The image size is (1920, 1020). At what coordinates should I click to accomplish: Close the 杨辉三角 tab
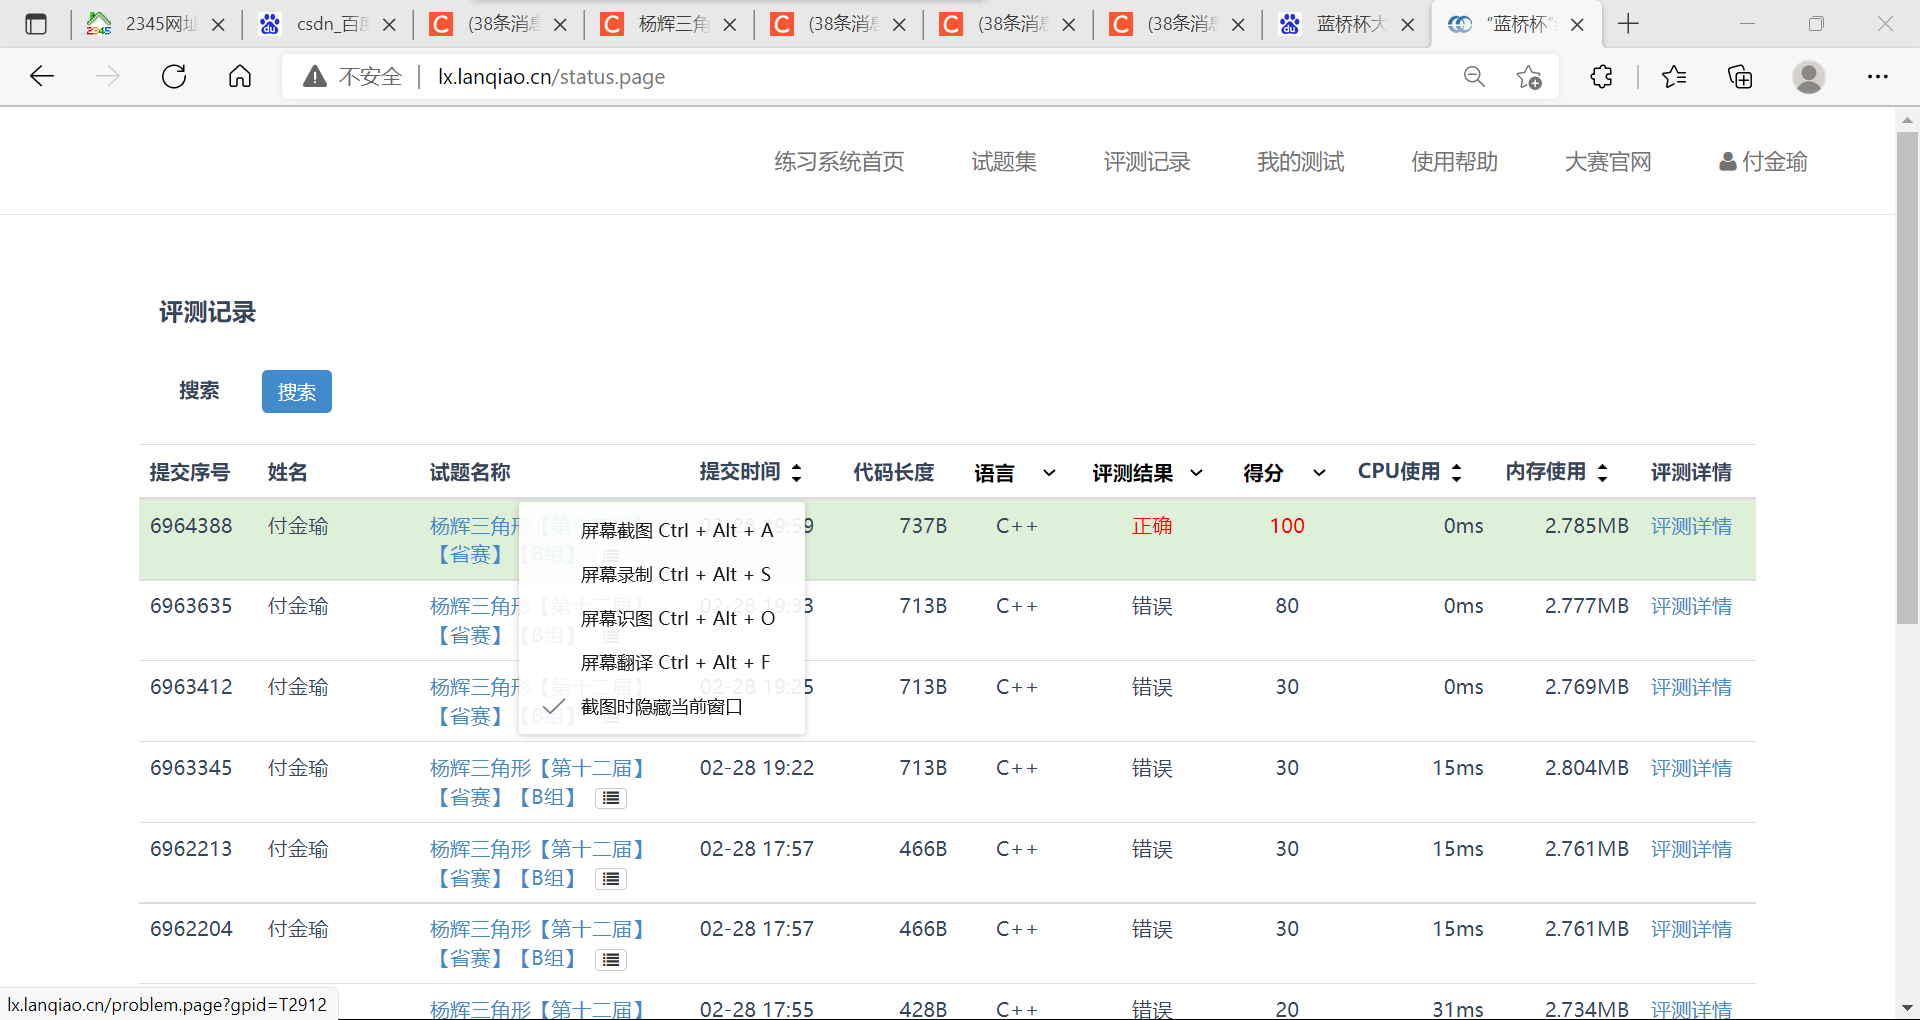point(730,25)
